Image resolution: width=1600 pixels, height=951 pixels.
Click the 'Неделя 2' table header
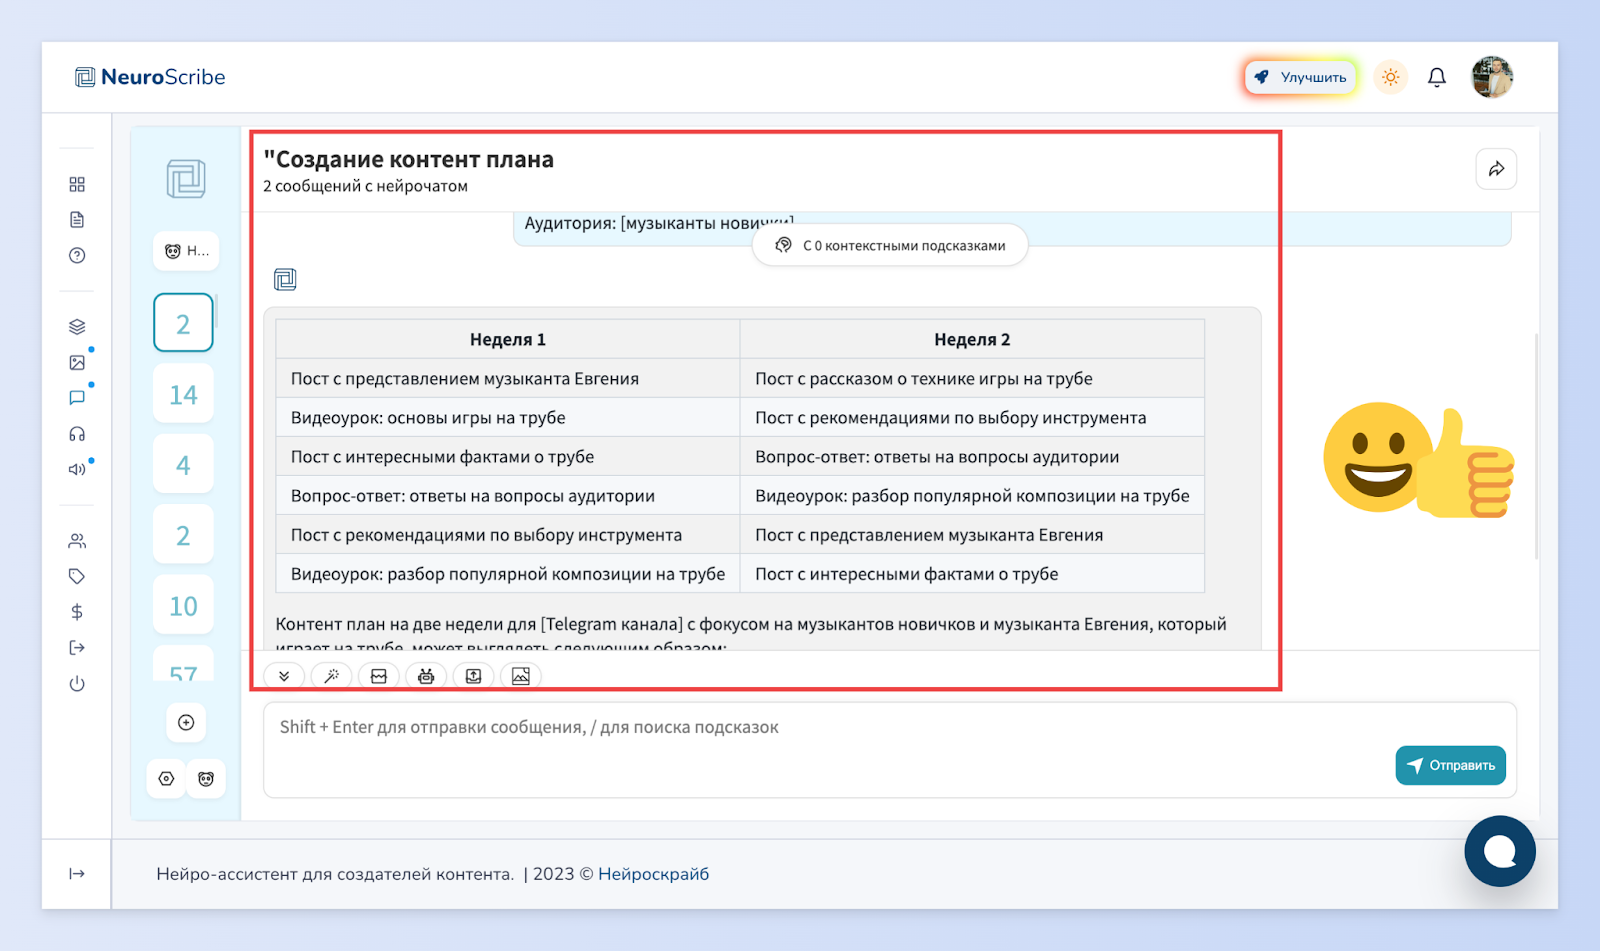(972, 339)
